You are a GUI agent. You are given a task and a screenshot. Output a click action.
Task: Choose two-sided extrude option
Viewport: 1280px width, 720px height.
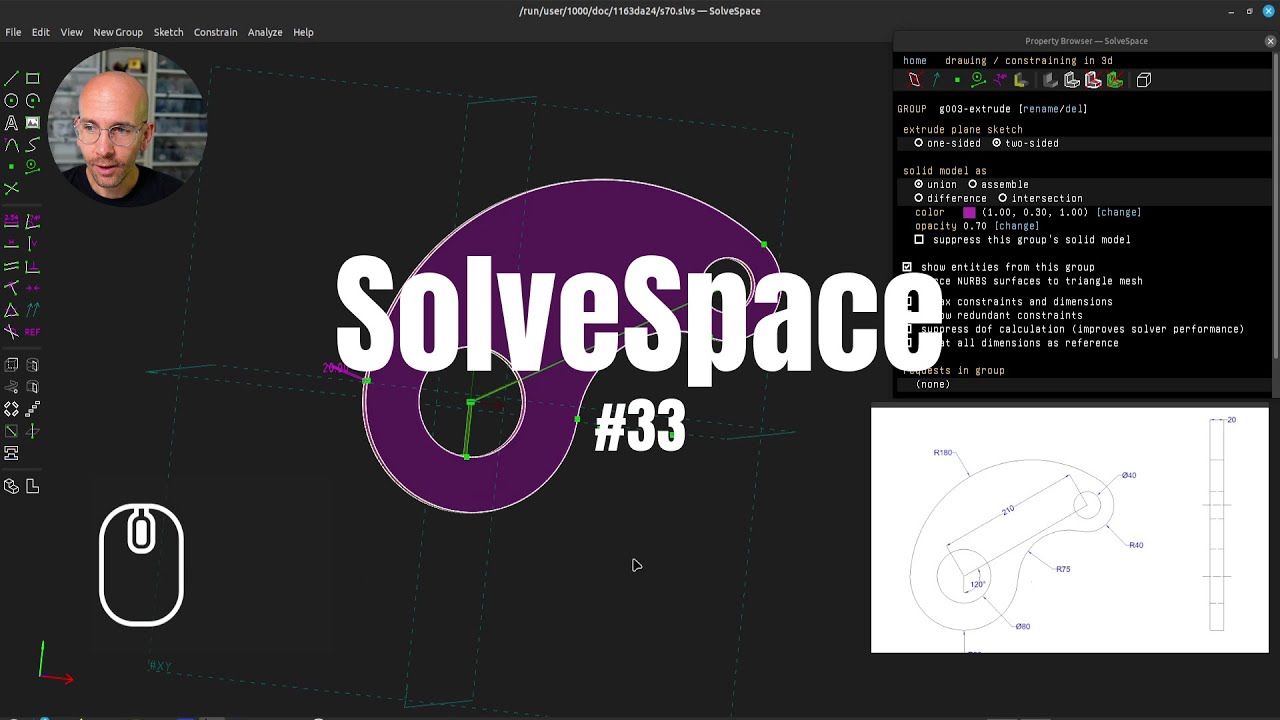coord(1025,143)
